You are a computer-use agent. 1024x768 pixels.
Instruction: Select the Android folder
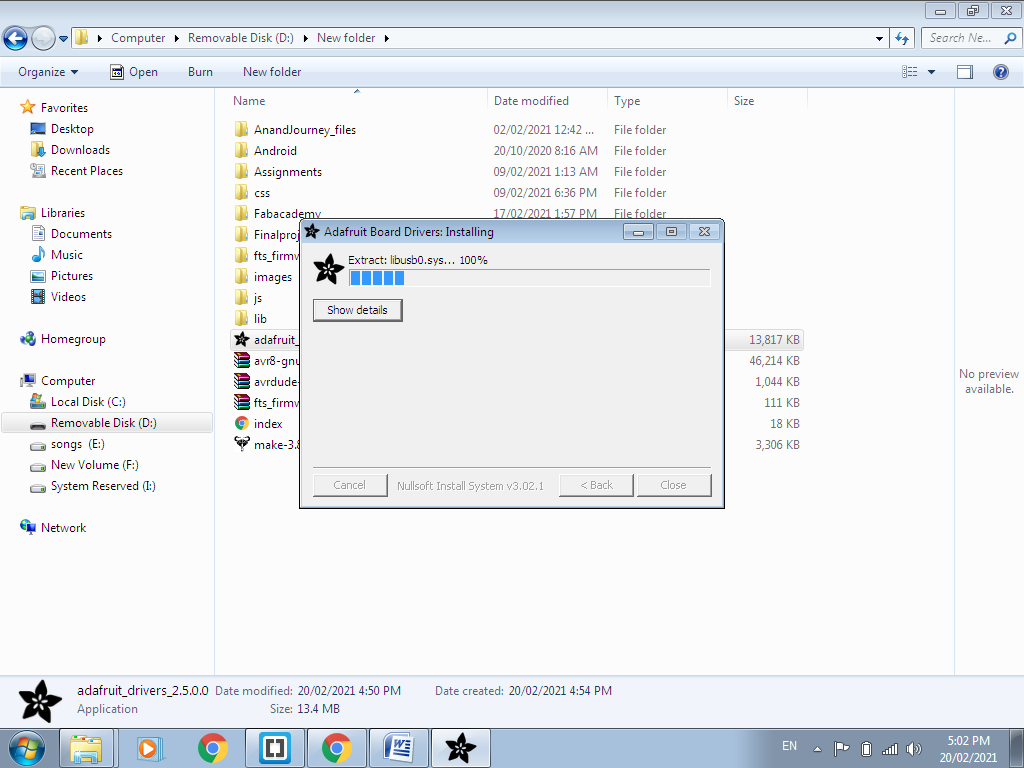tap(275, 151)
